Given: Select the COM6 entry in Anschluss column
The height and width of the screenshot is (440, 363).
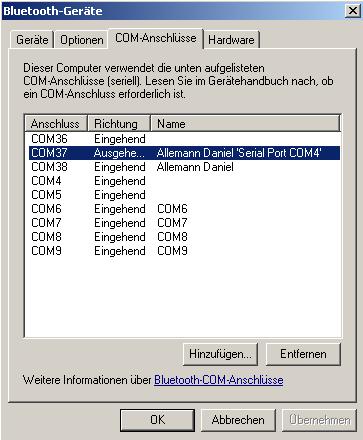Looking at the screenshot, I should pyautogui.click(x=46, y=209).
